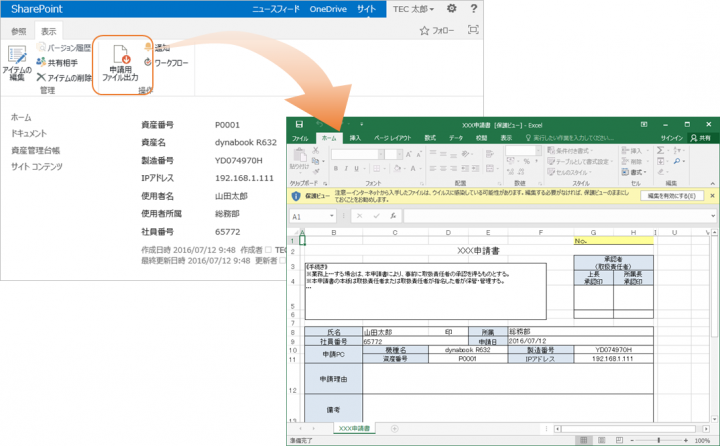This screenshot has width=720, height=446.
Task: Toggle Center alignment in Excel ribbon
Action: [443, 169]
